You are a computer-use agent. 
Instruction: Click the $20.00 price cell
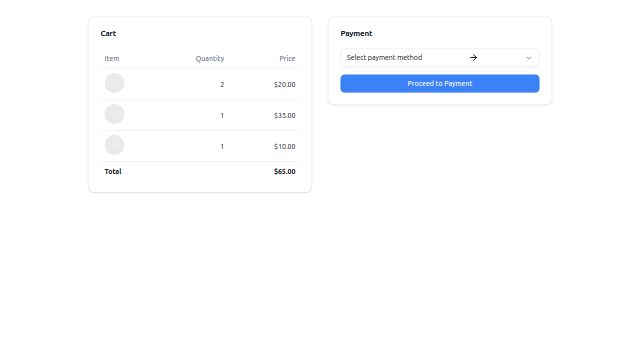pyautogui.click(x=284, y=84)
